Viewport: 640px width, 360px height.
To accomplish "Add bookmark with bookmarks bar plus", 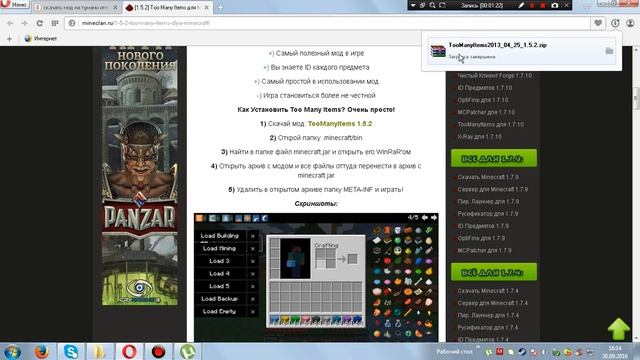I will coord(9,39).
